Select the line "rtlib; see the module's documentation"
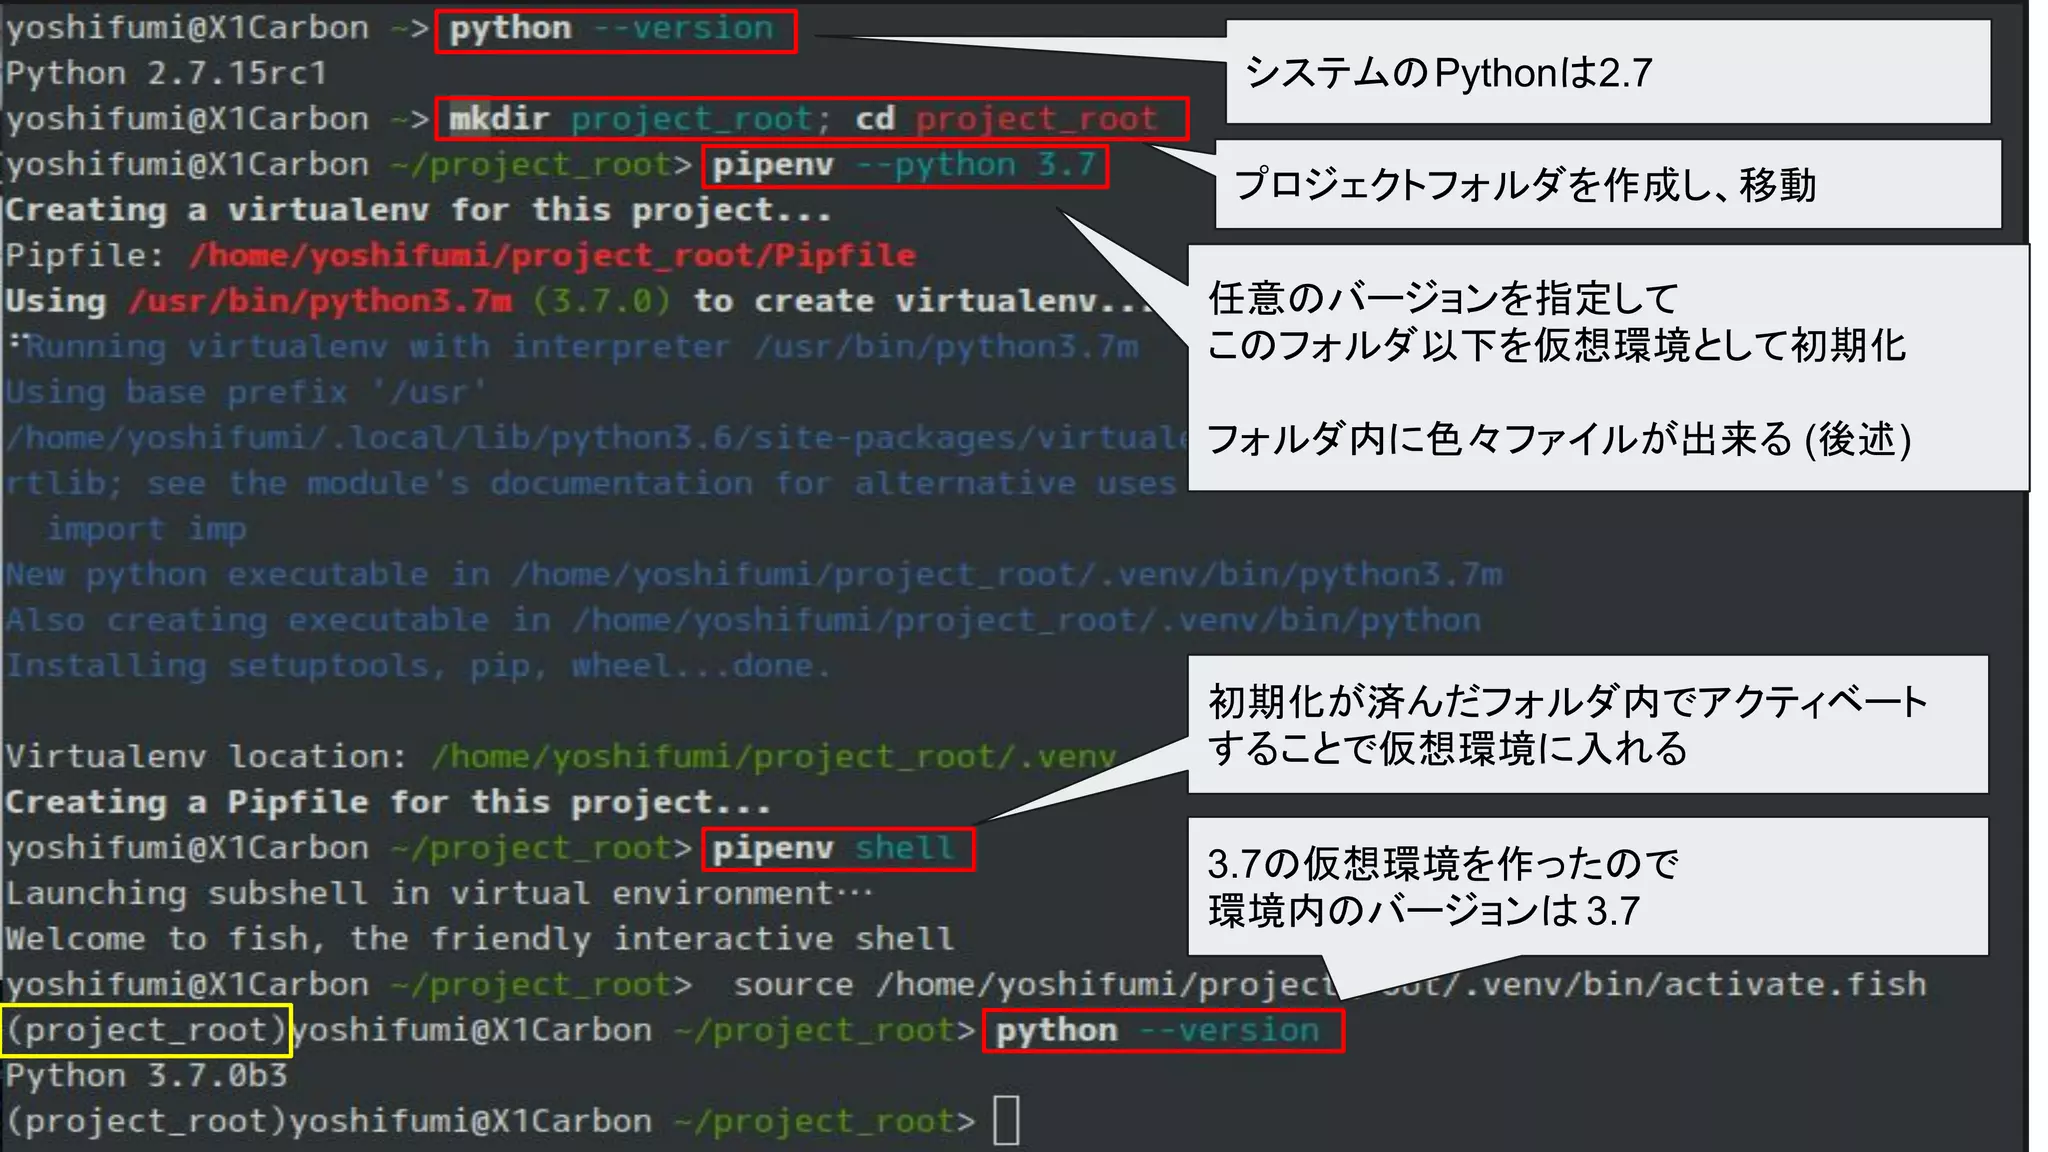 tap(590, 484)
